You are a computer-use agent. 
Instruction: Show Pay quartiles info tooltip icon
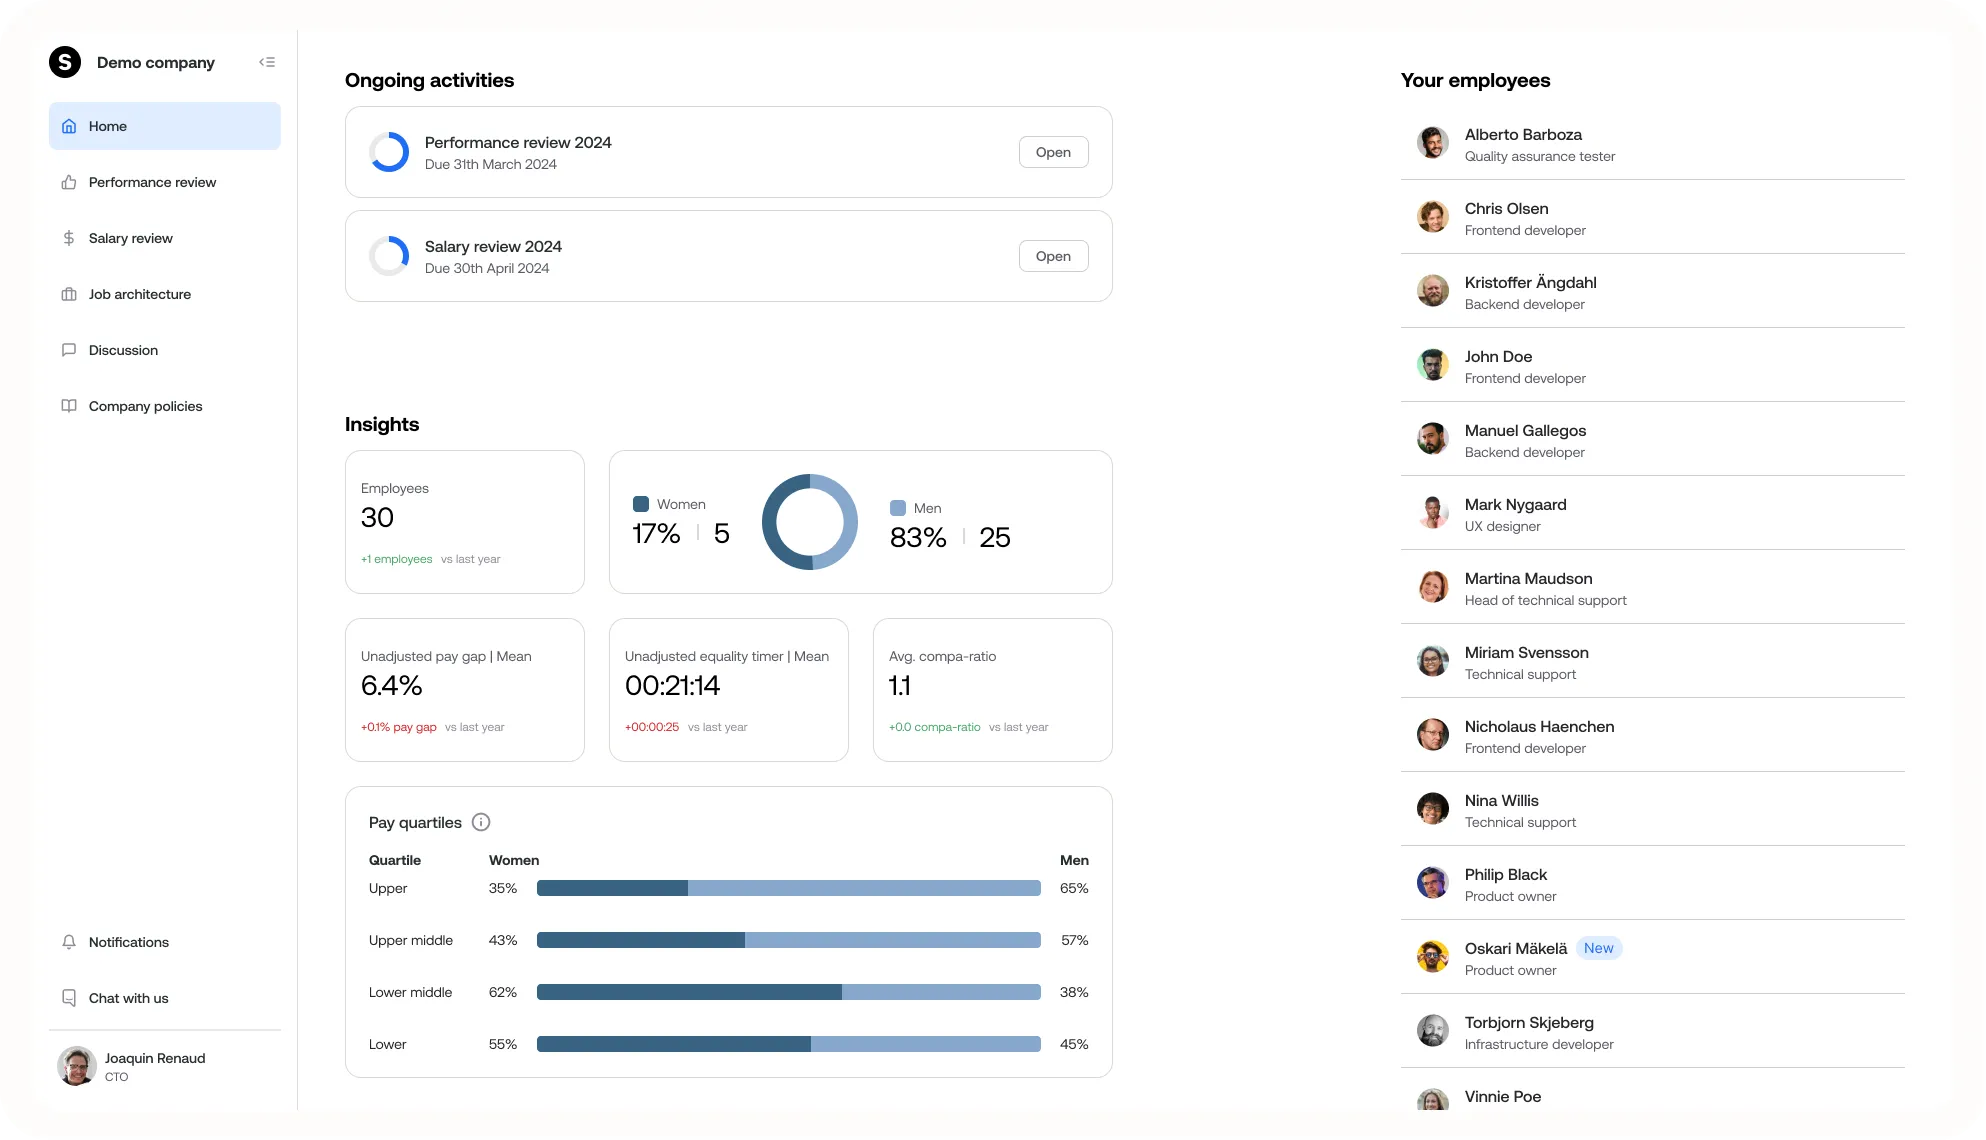[481, 822]
